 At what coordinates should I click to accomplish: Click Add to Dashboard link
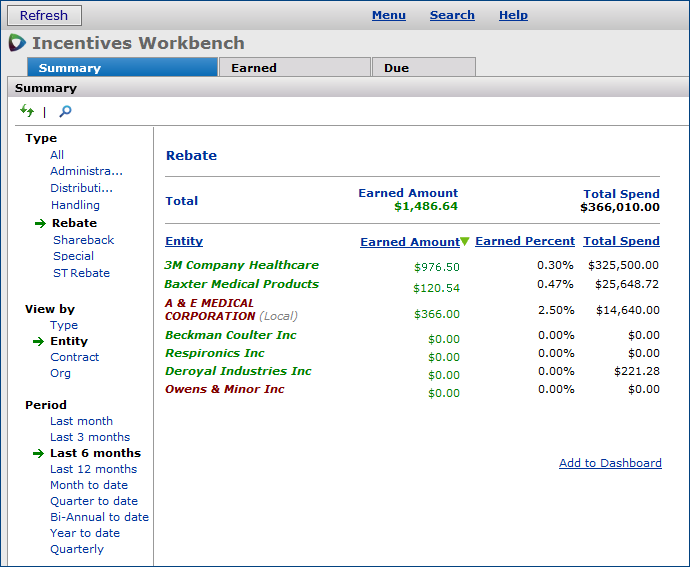tap(610, 463)
